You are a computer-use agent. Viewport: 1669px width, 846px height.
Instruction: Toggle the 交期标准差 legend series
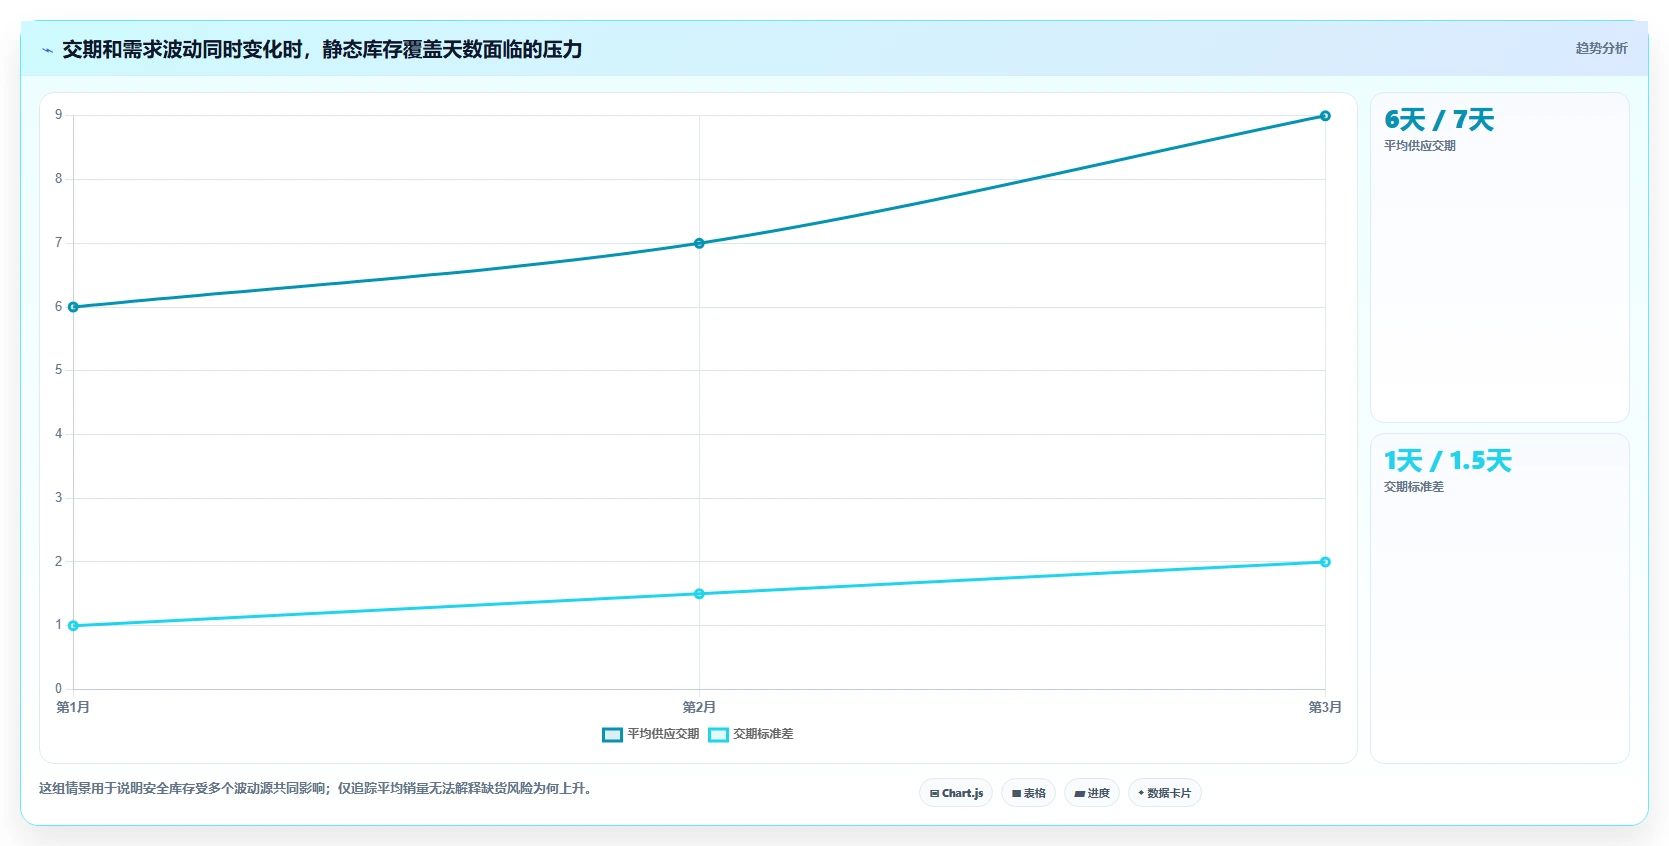751,734
